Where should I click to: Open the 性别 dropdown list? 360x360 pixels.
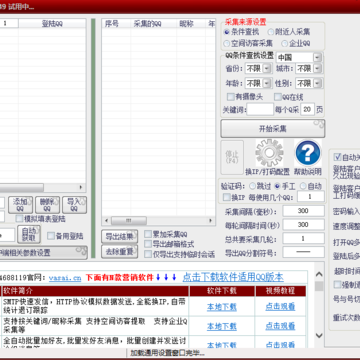pyautogui.click(x=318, y=83)
